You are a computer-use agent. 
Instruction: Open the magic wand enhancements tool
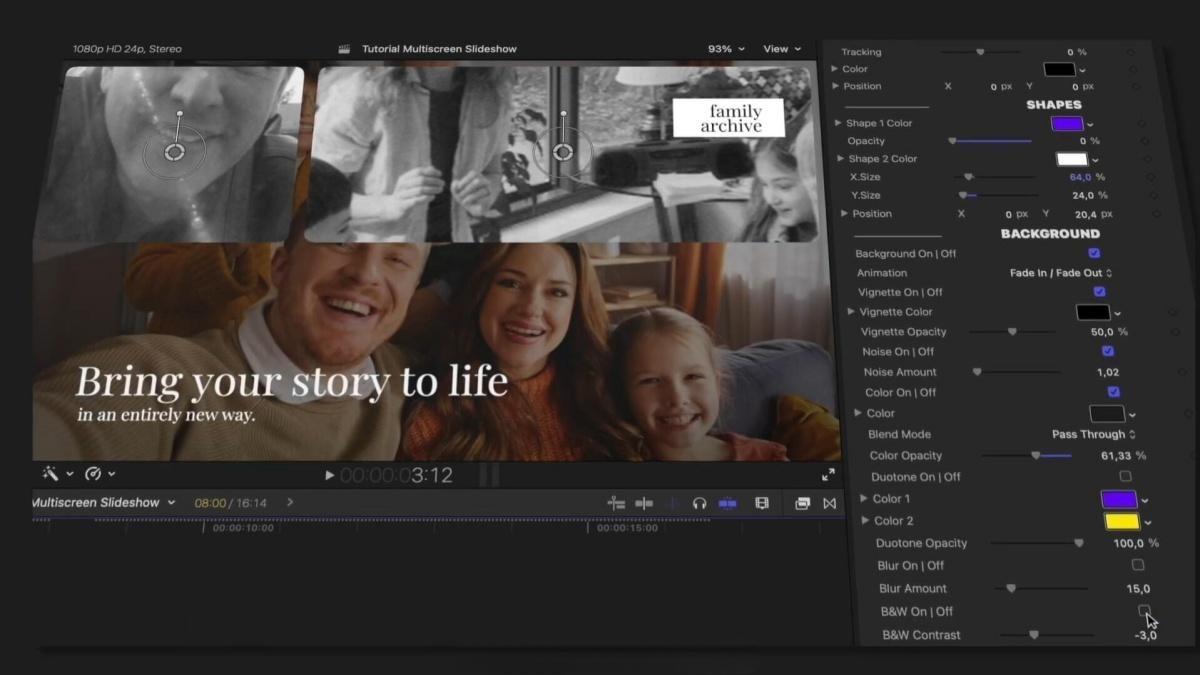pyautogui.click(x=50, y=474)
